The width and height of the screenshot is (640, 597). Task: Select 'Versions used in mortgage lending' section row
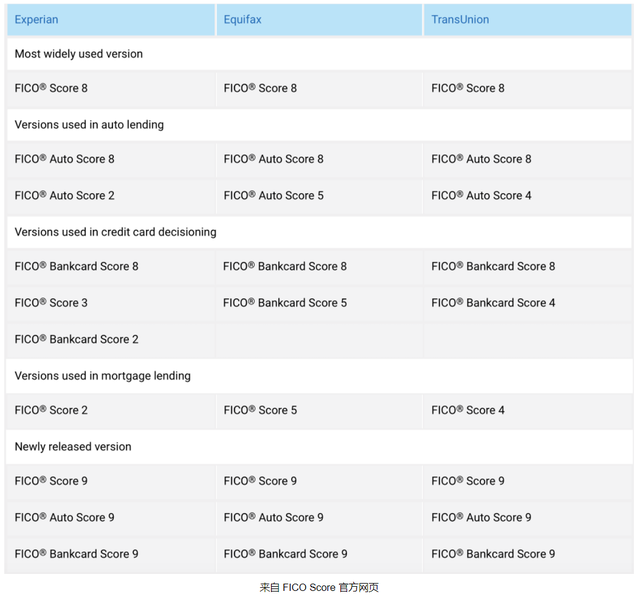(x=319, y=376)
